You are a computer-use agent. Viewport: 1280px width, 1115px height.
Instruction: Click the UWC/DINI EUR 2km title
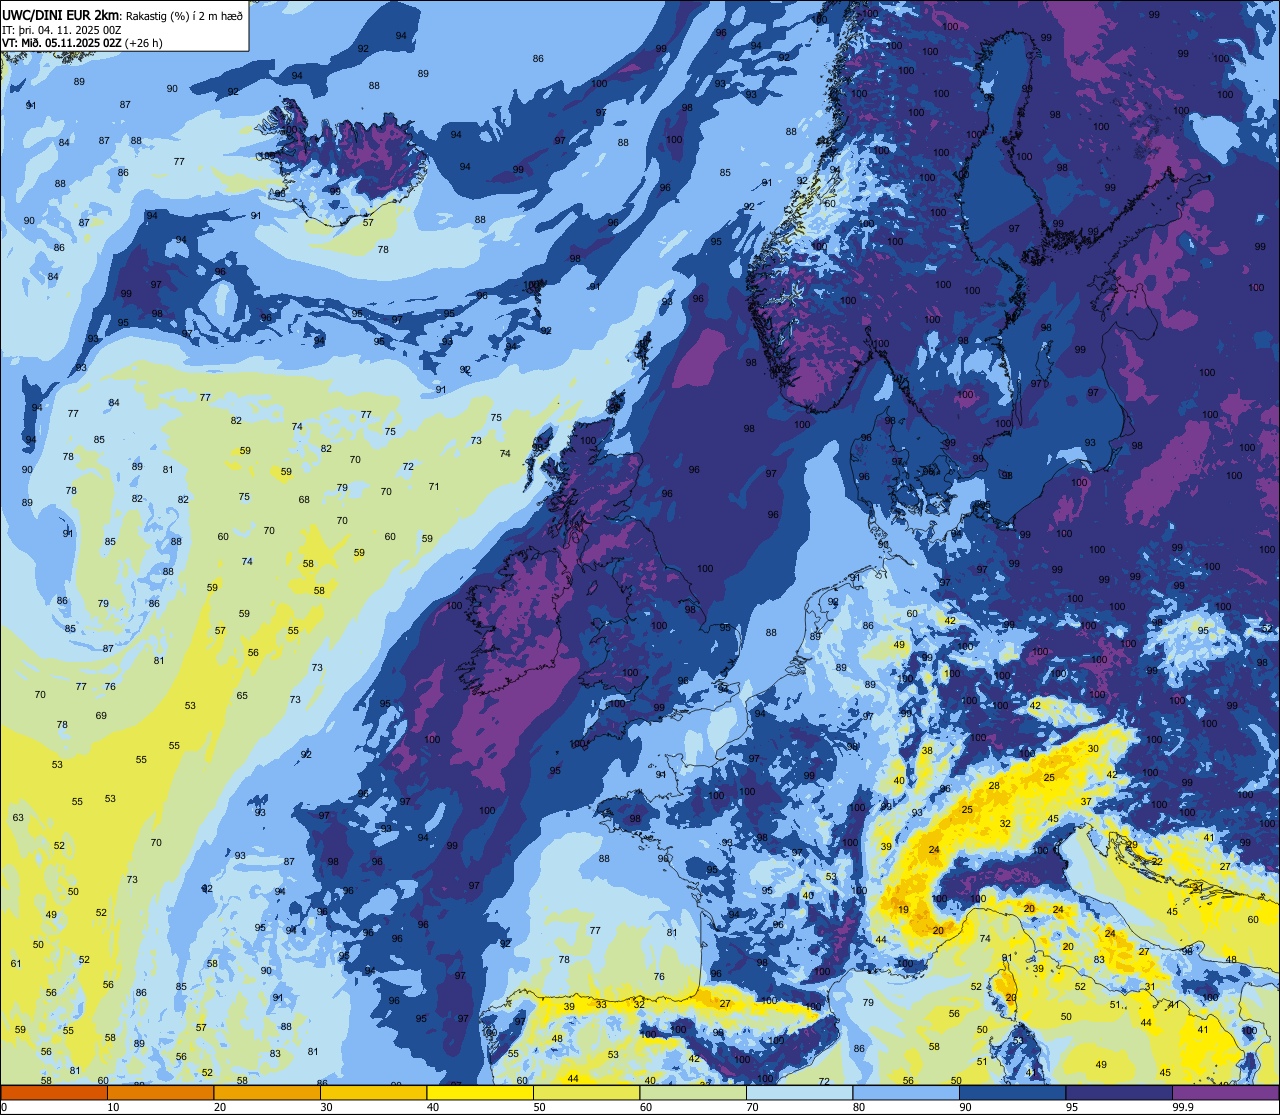tap(62, 15)
